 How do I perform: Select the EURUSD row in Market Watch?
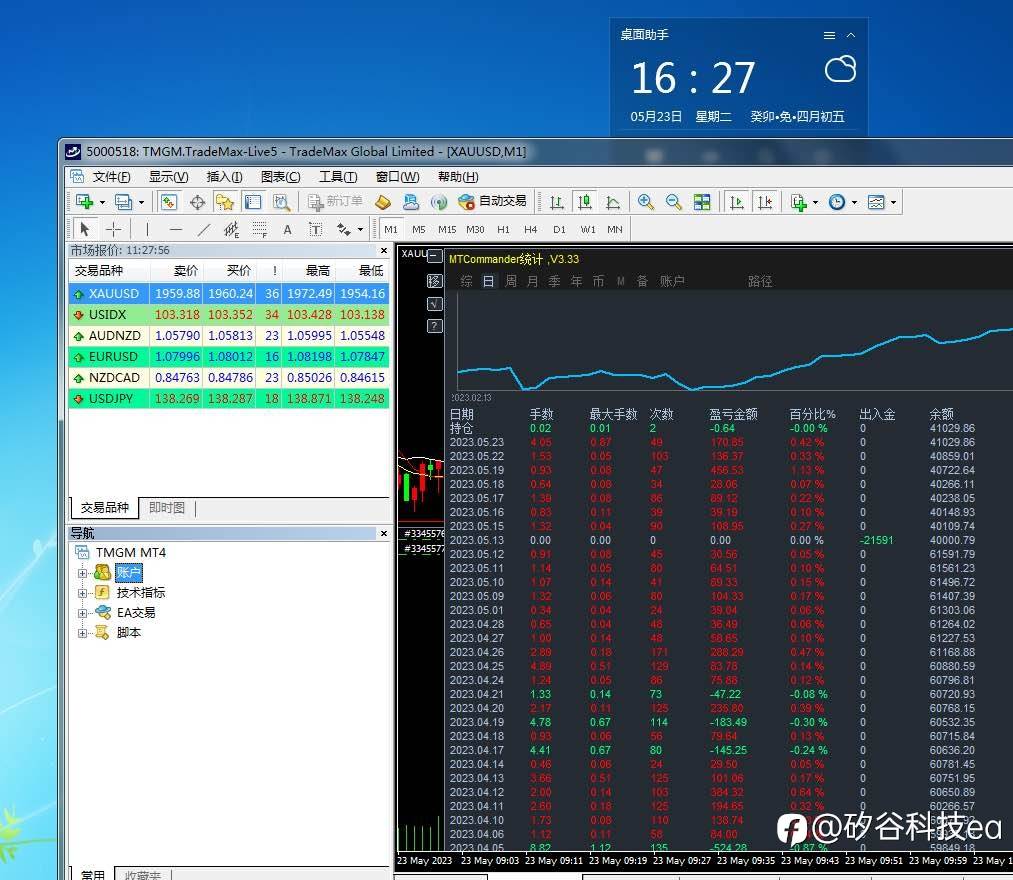(x=229, y=357)
